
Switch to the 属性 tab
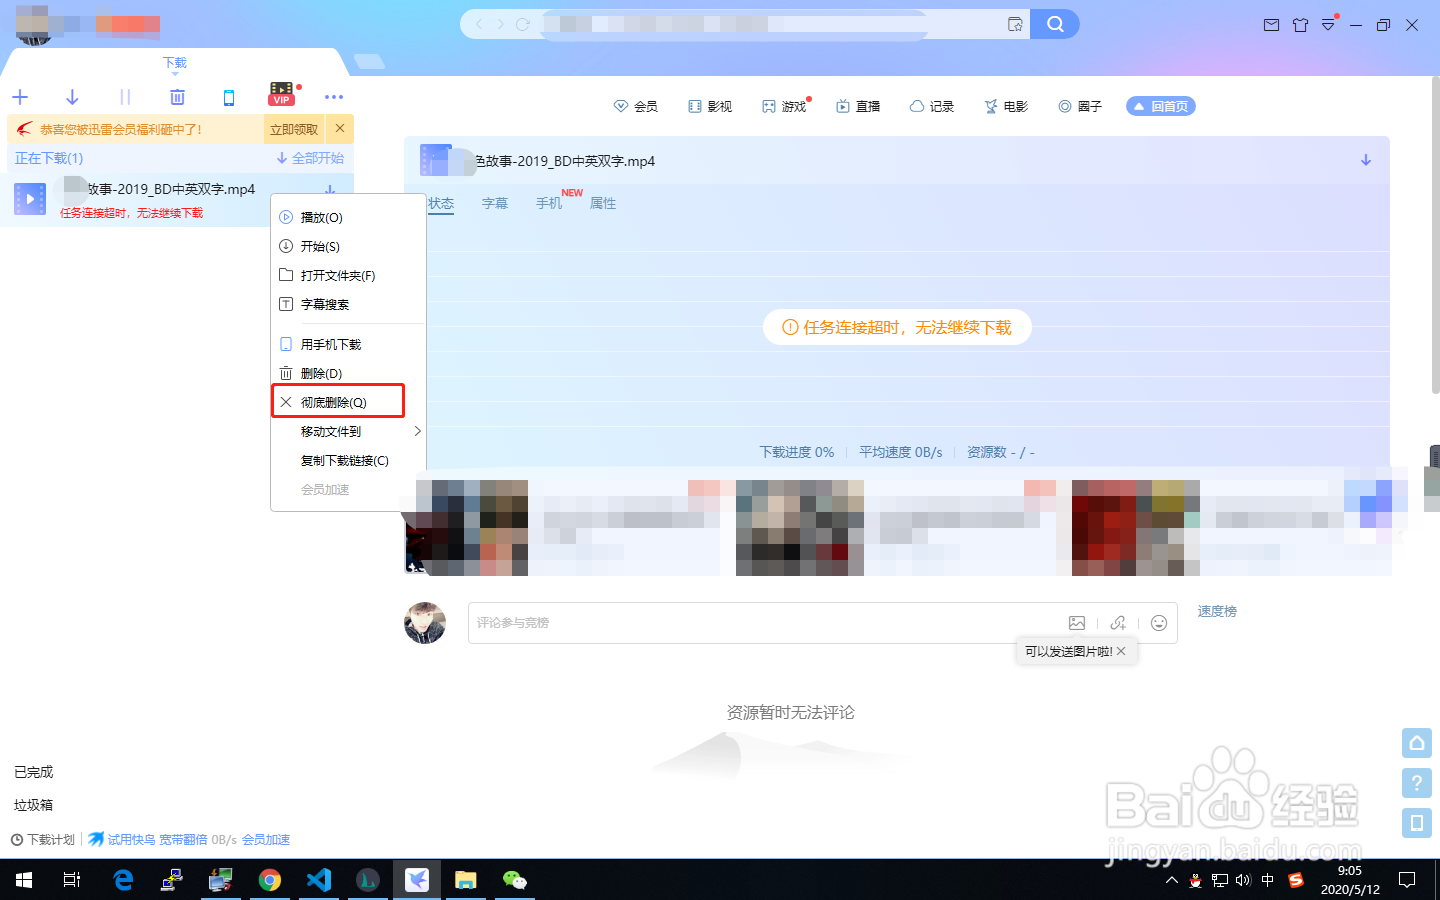[x=603, y=203]
